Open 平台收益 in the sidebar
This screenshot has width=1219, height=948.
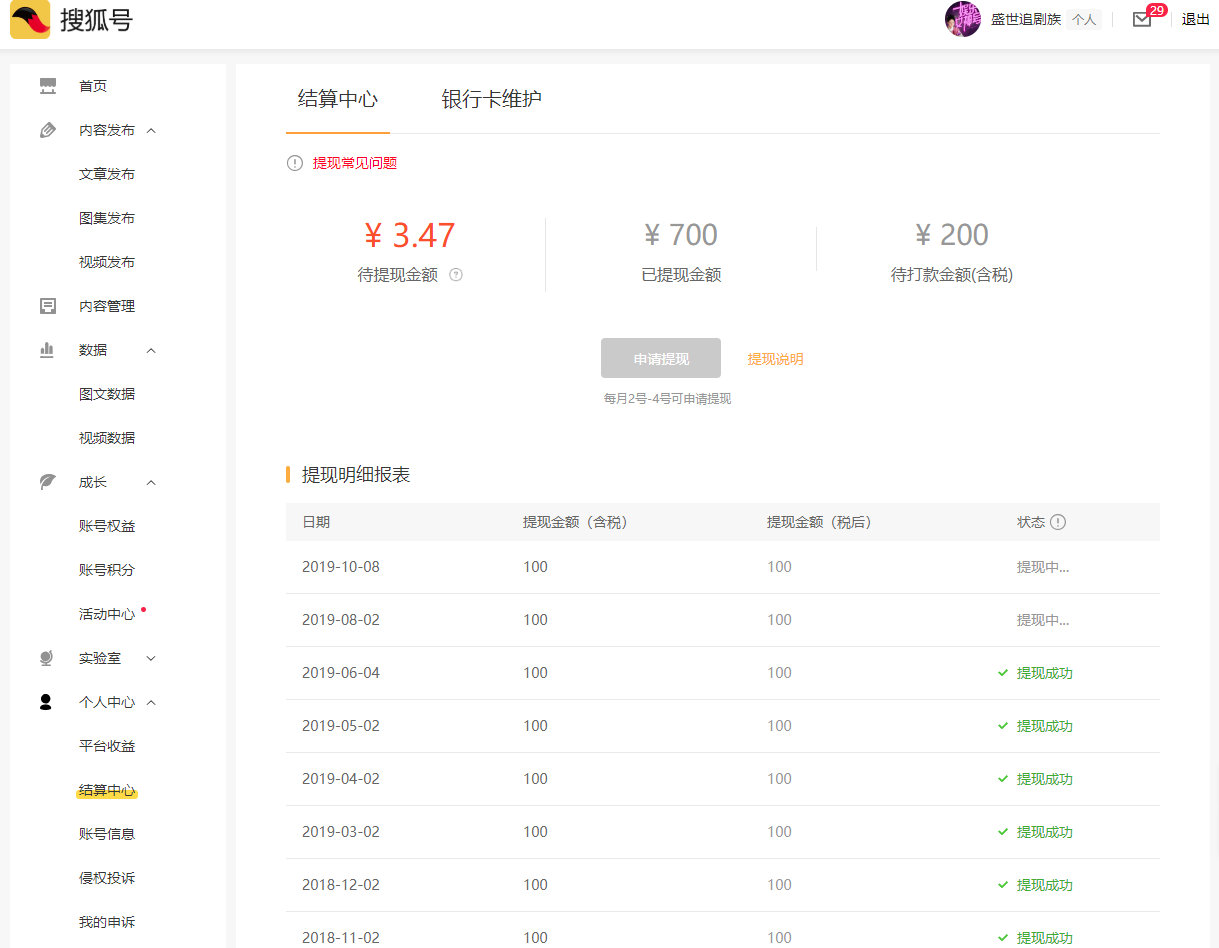107,746
